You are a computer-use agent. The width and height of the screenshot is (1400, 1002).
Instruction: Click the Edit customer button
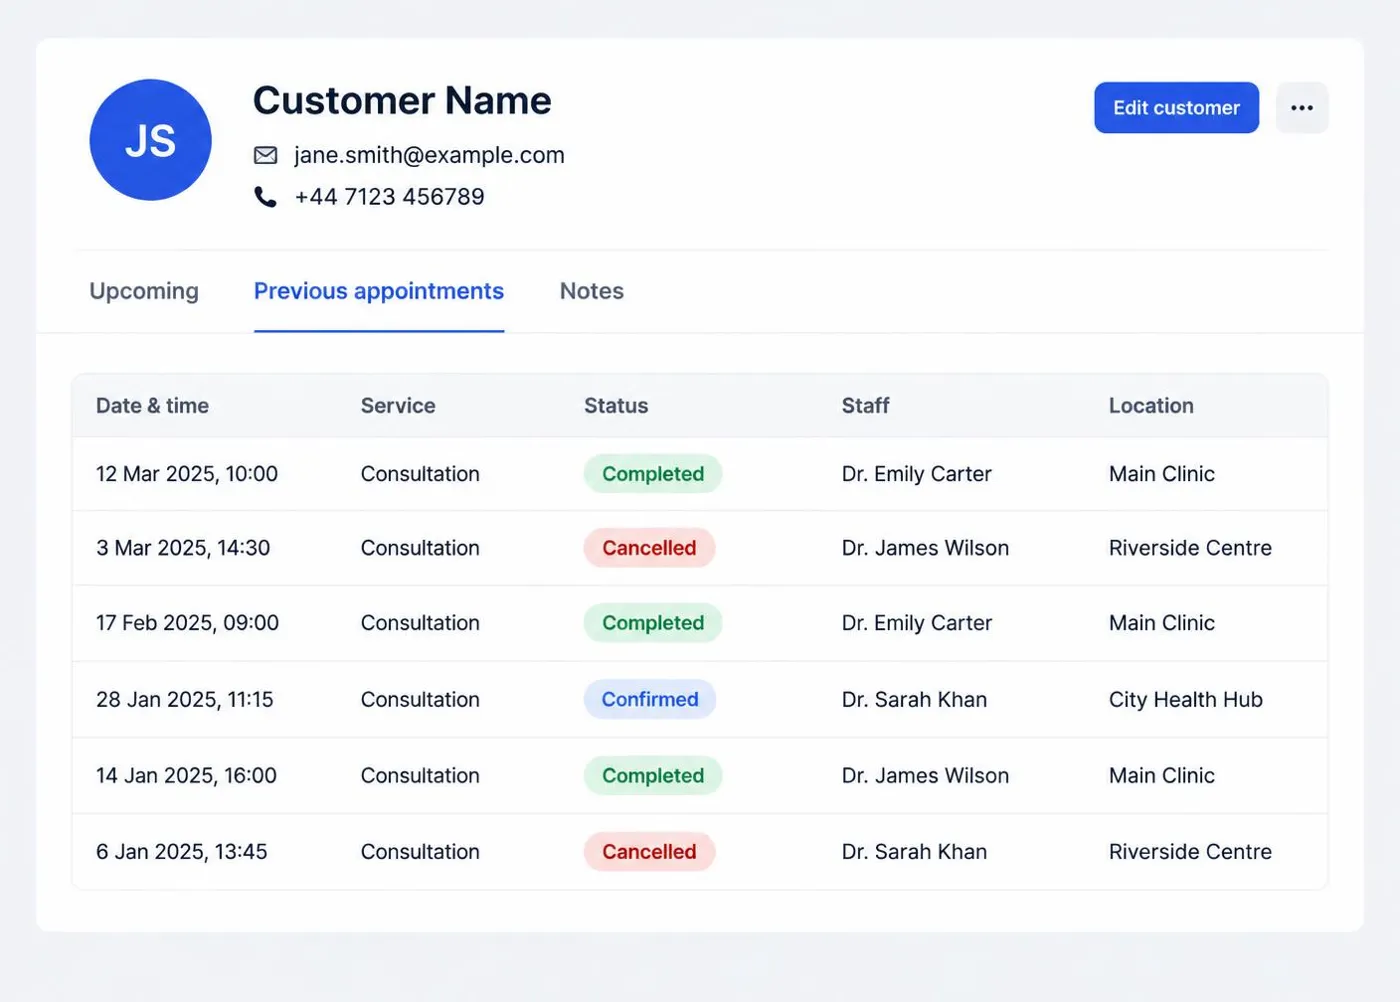(x=1176, y=108)
